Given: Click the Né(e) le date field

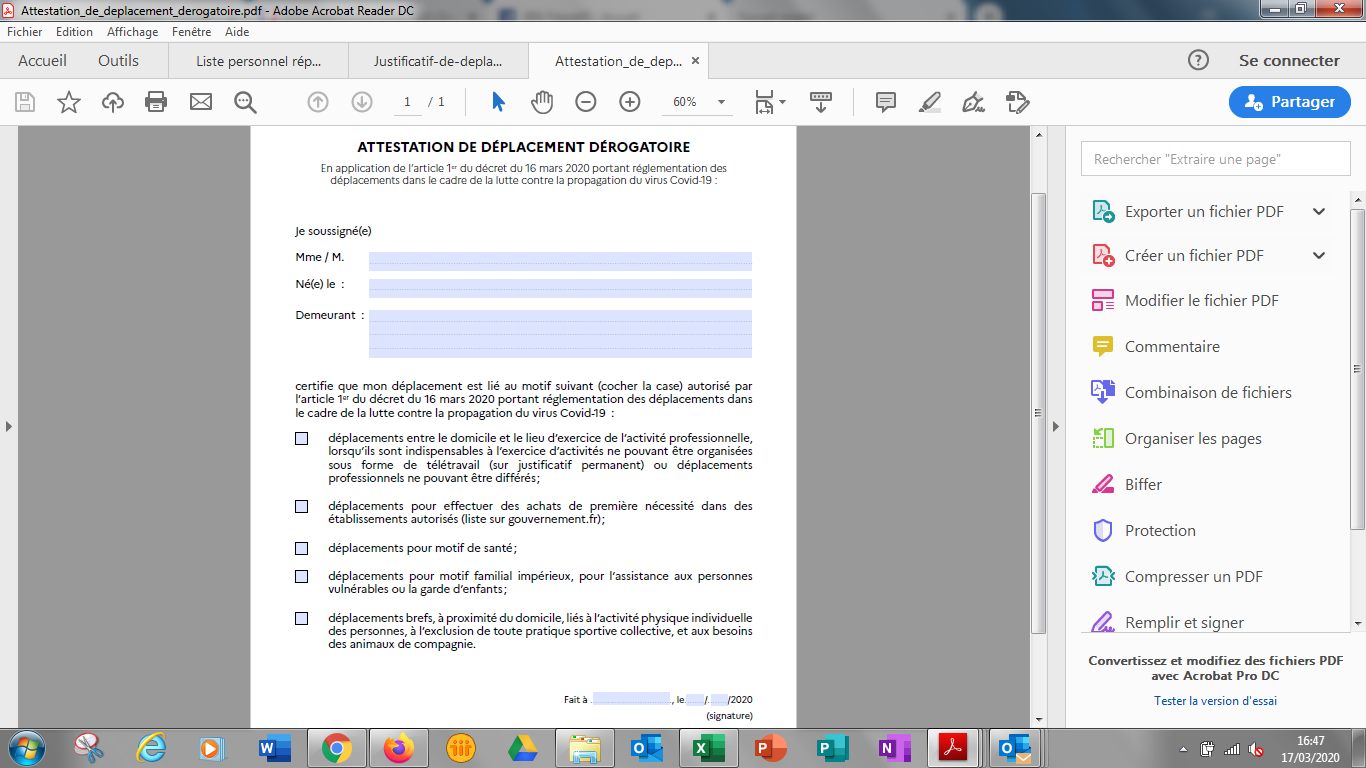Looking at the screenshot, I should [560, 288].
